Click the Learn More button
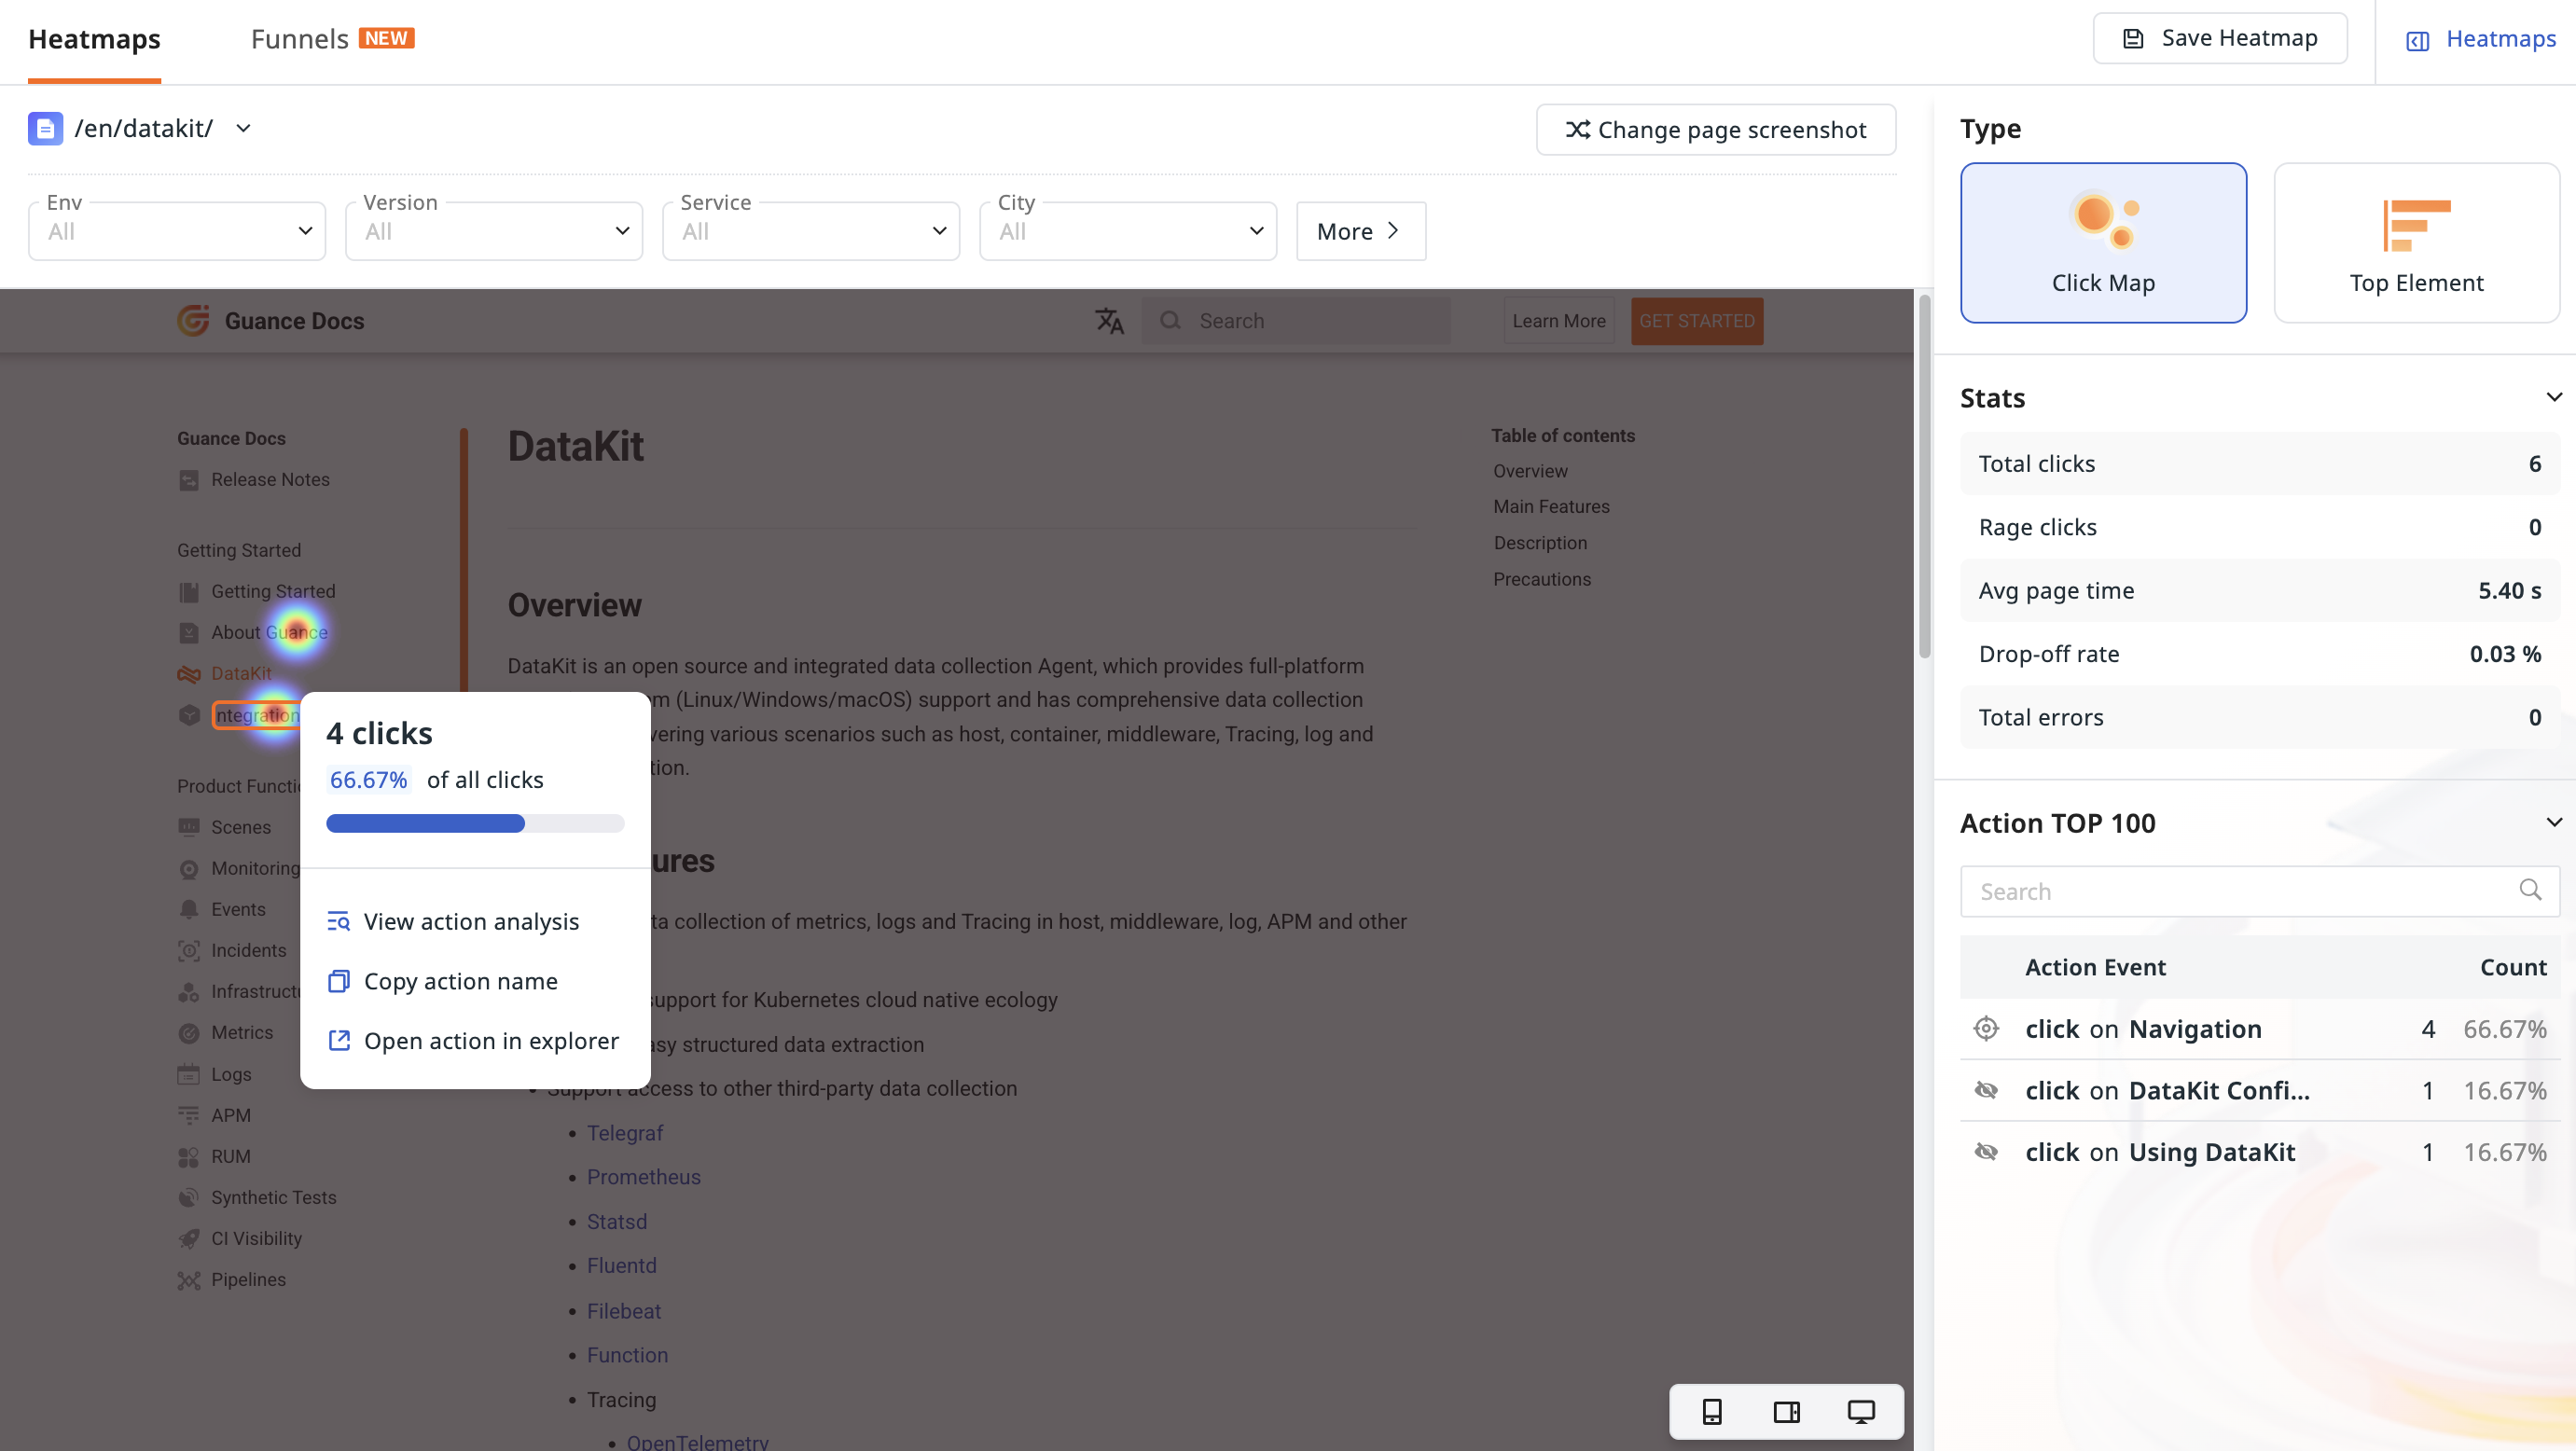 point(1559,321)
